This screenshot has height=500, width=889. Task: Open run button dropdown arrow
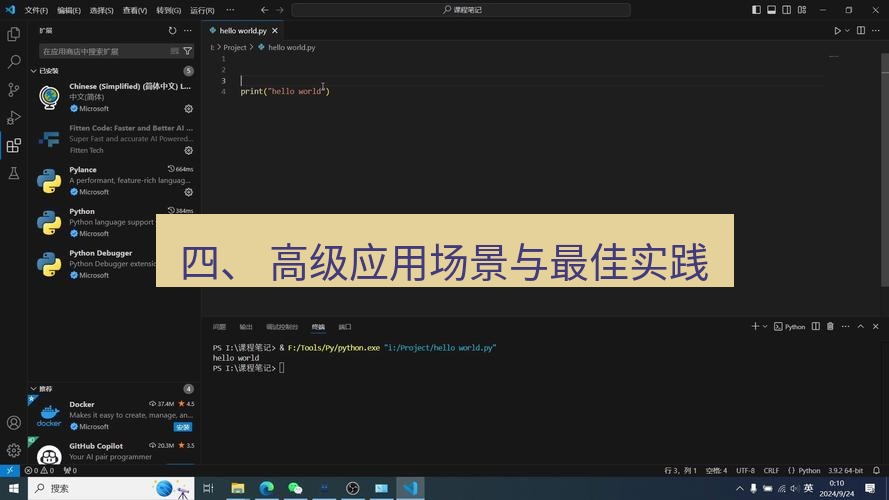pos(847,31)
